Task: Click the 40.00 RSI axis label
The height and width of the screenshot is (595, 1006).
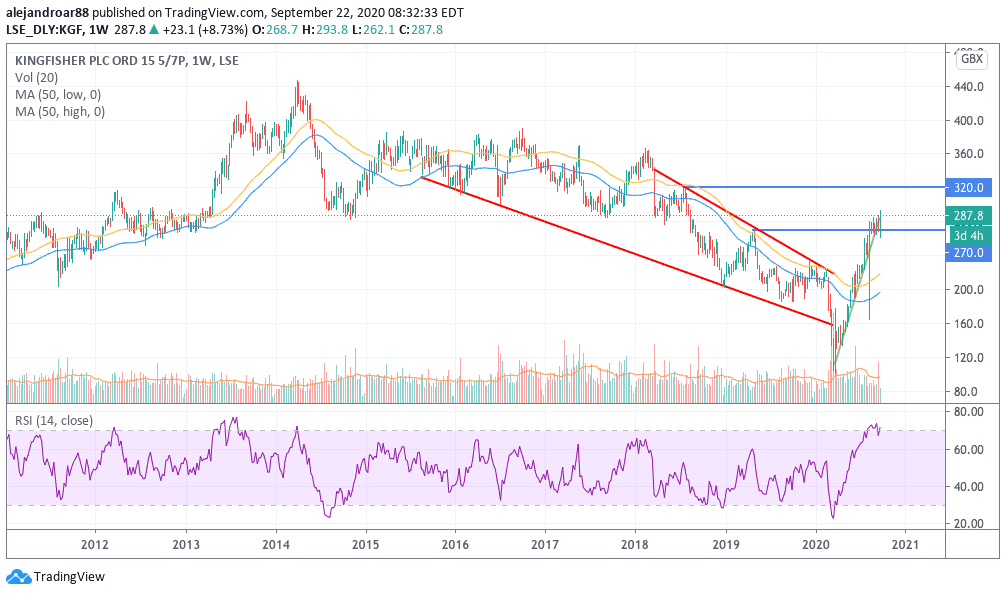Action: click(969, 487)
